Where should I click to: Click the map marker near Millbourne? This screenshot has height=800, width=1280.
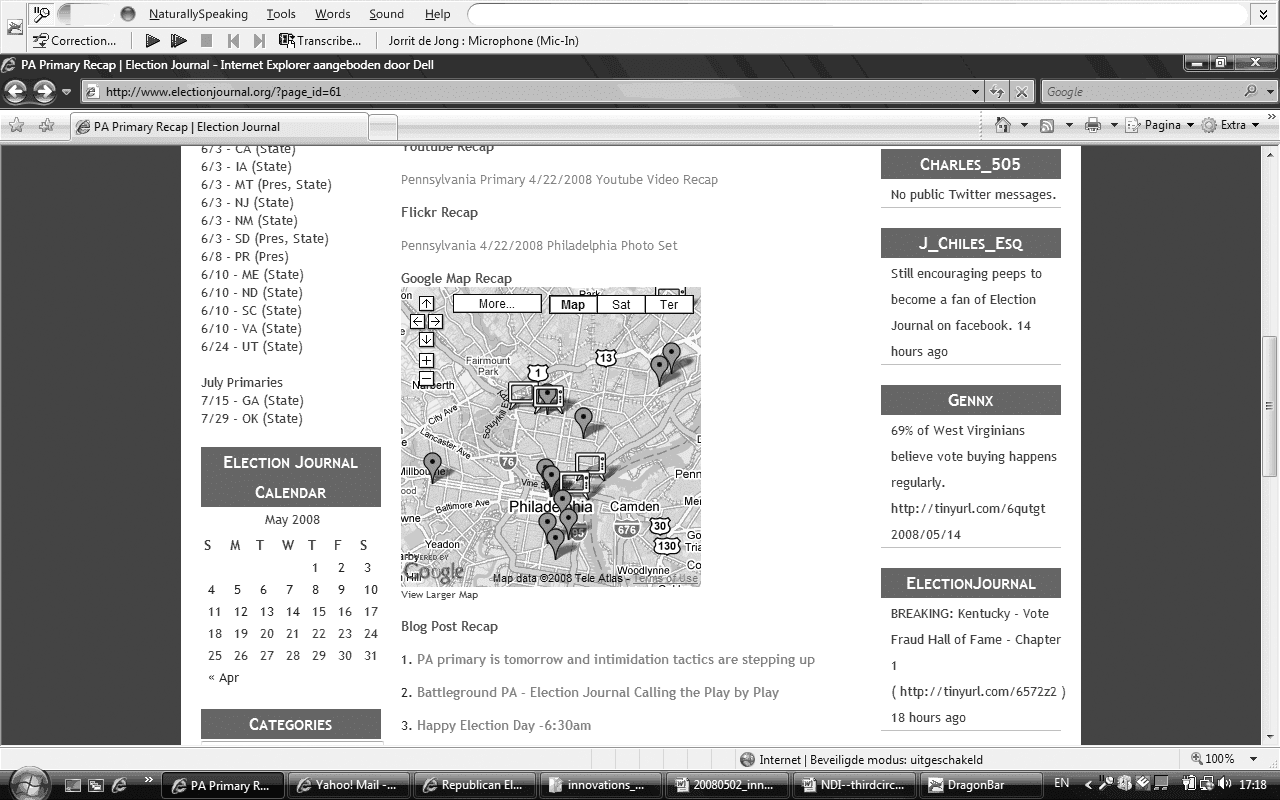point(432,466)
